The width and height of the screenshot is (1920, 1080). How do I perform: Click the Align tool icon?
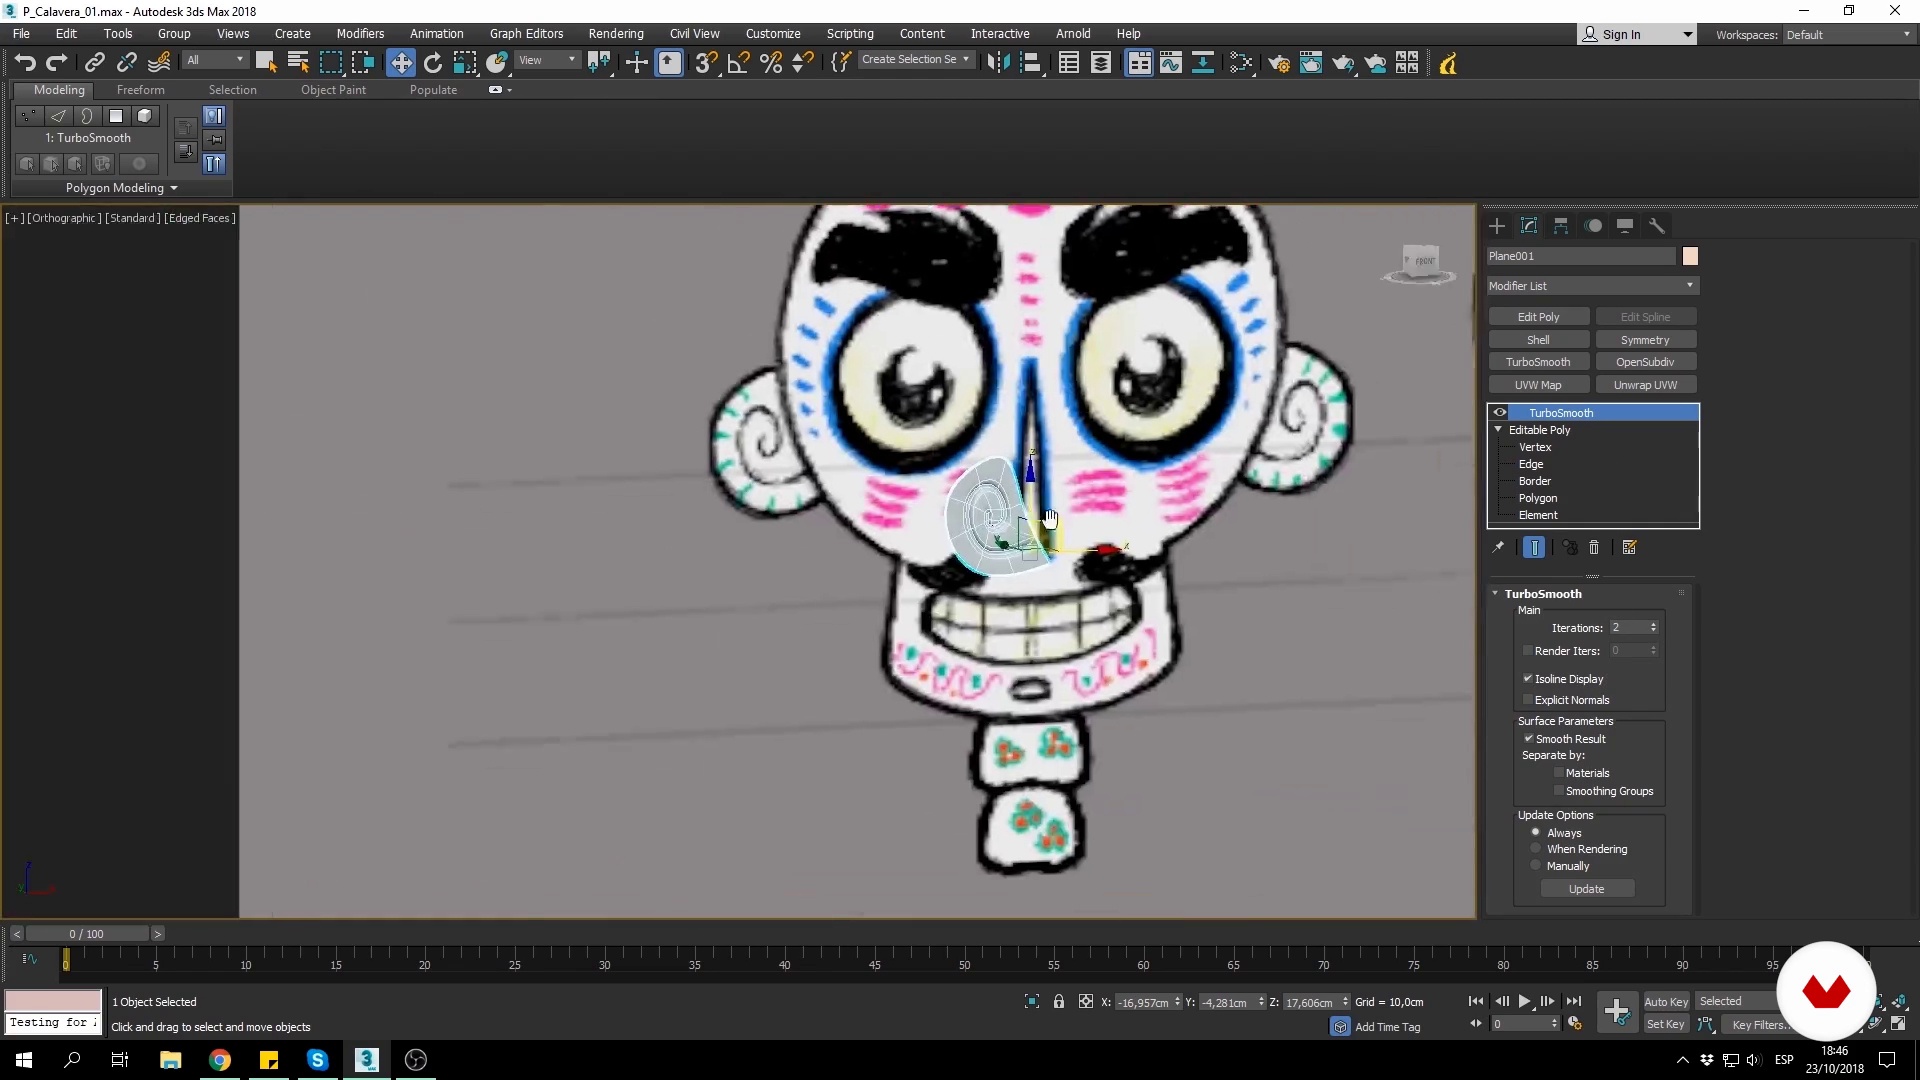(1031, 63)
